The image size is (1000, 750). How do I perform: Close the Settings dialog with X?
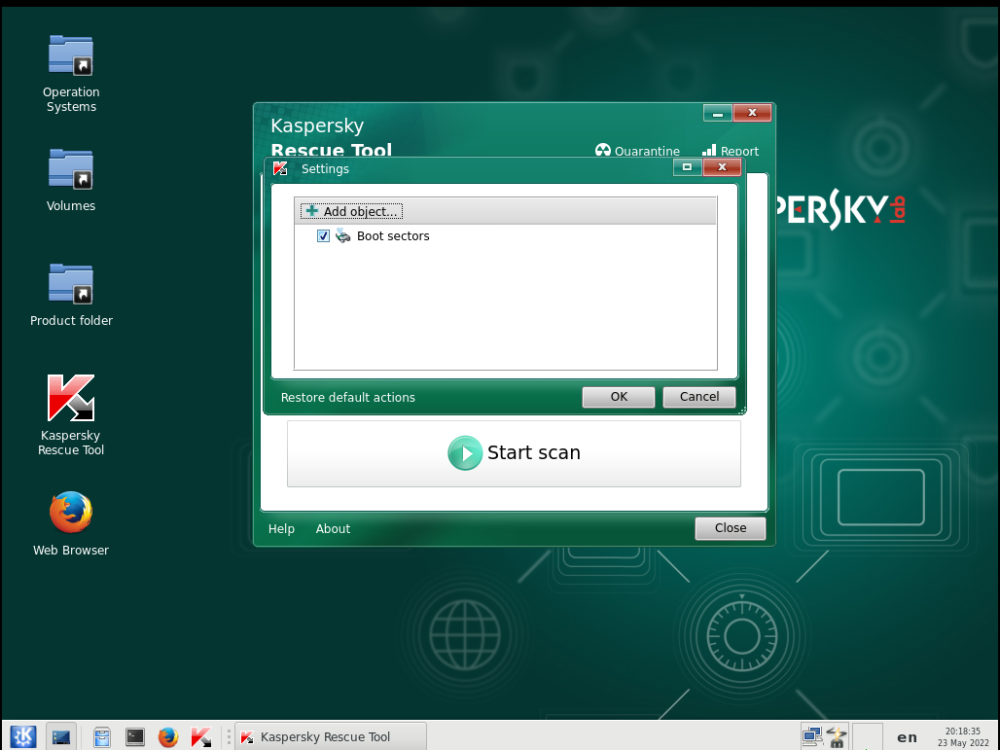pos(722,167)
